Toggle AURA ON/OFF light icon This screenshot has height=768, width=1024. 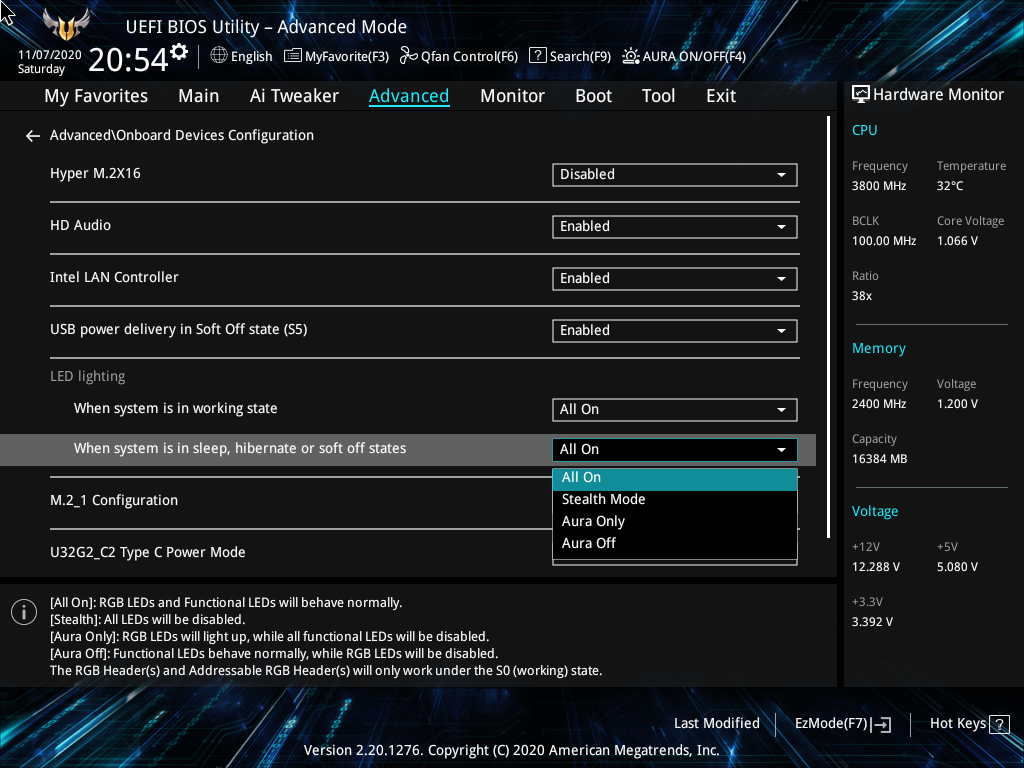click(631, 56)
